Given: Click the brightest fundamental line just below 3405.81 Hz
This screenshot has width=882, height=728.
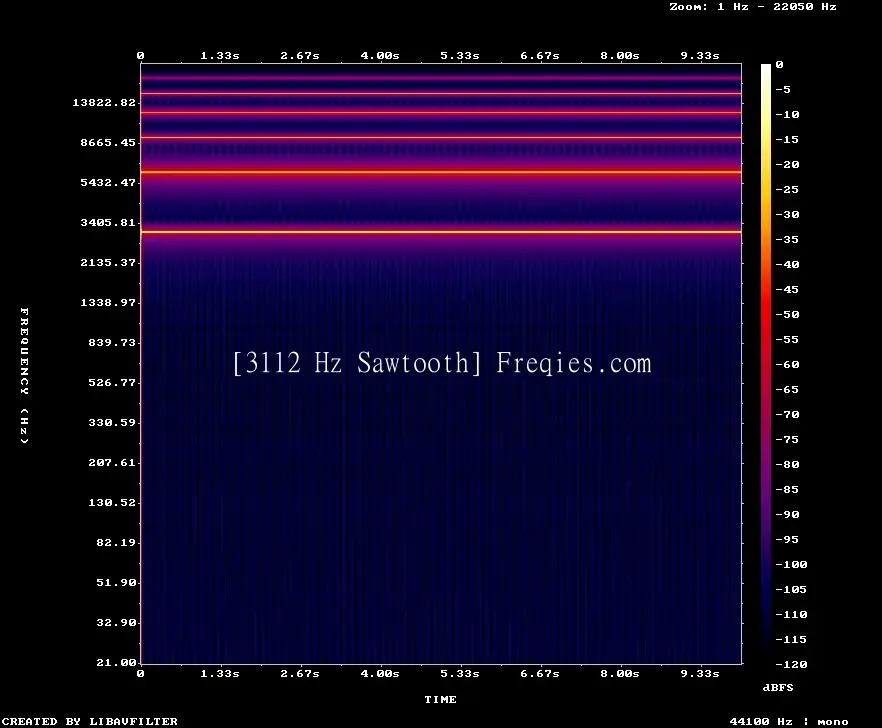Looking at the screenshot, I should [x=441, y=232].
